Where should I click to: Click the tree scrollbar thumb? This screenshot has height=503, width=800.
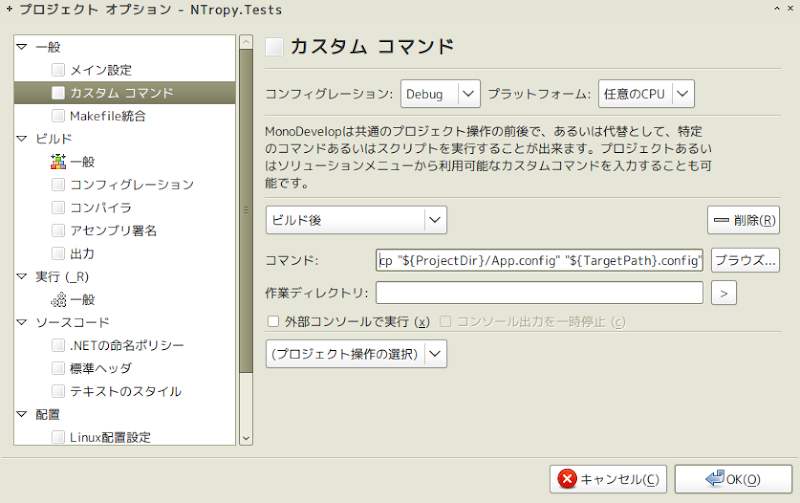coord(246,210)
